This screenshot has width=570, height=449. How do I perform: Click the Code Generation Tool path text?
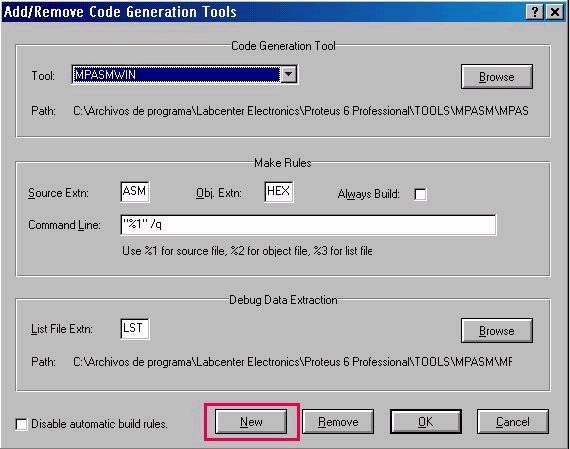click(301, 111)
